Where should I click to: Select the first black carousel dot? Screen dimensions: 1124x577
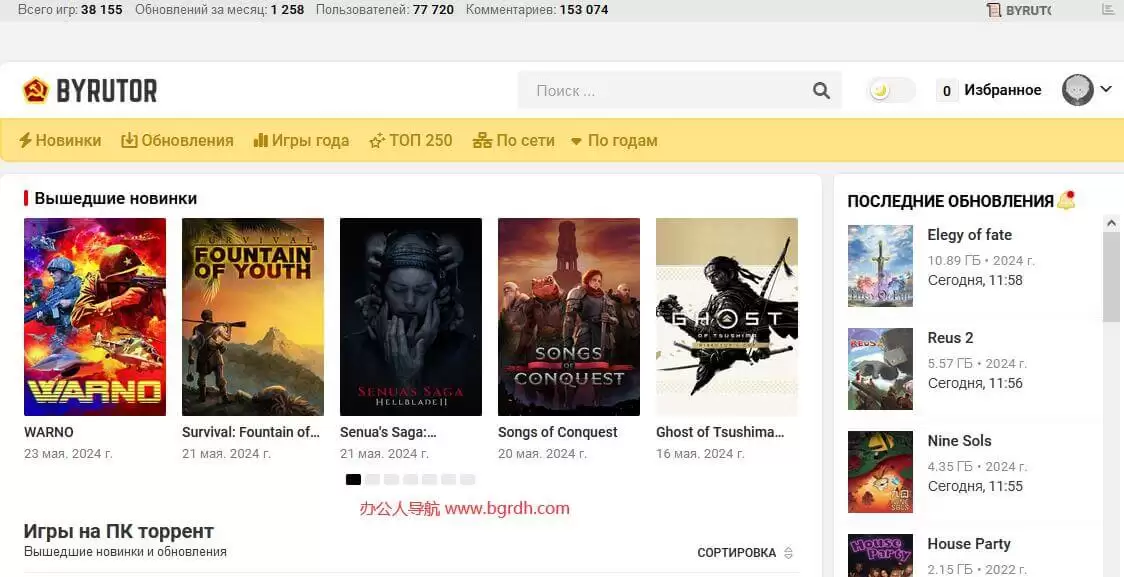coord(353,480)
